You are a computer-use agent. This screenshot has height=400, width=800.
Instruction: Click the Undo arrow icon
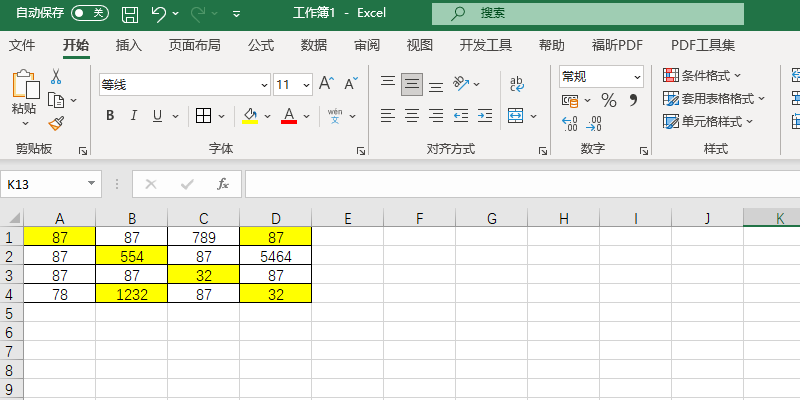click(159, 14)
